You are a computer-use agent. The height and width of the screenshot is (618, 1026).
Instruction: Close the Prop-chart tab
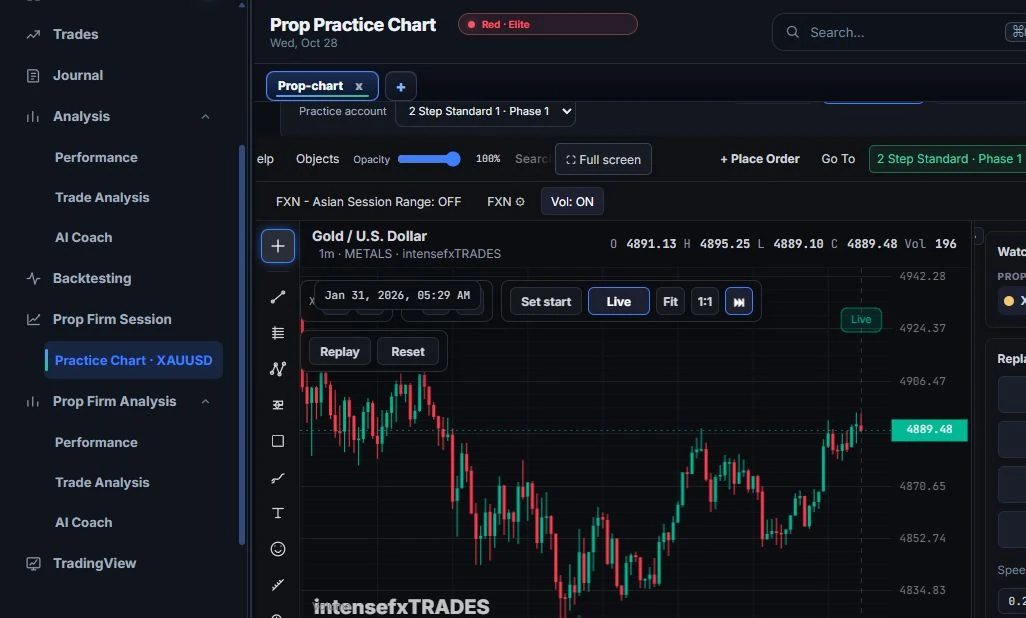coord(359,86)
